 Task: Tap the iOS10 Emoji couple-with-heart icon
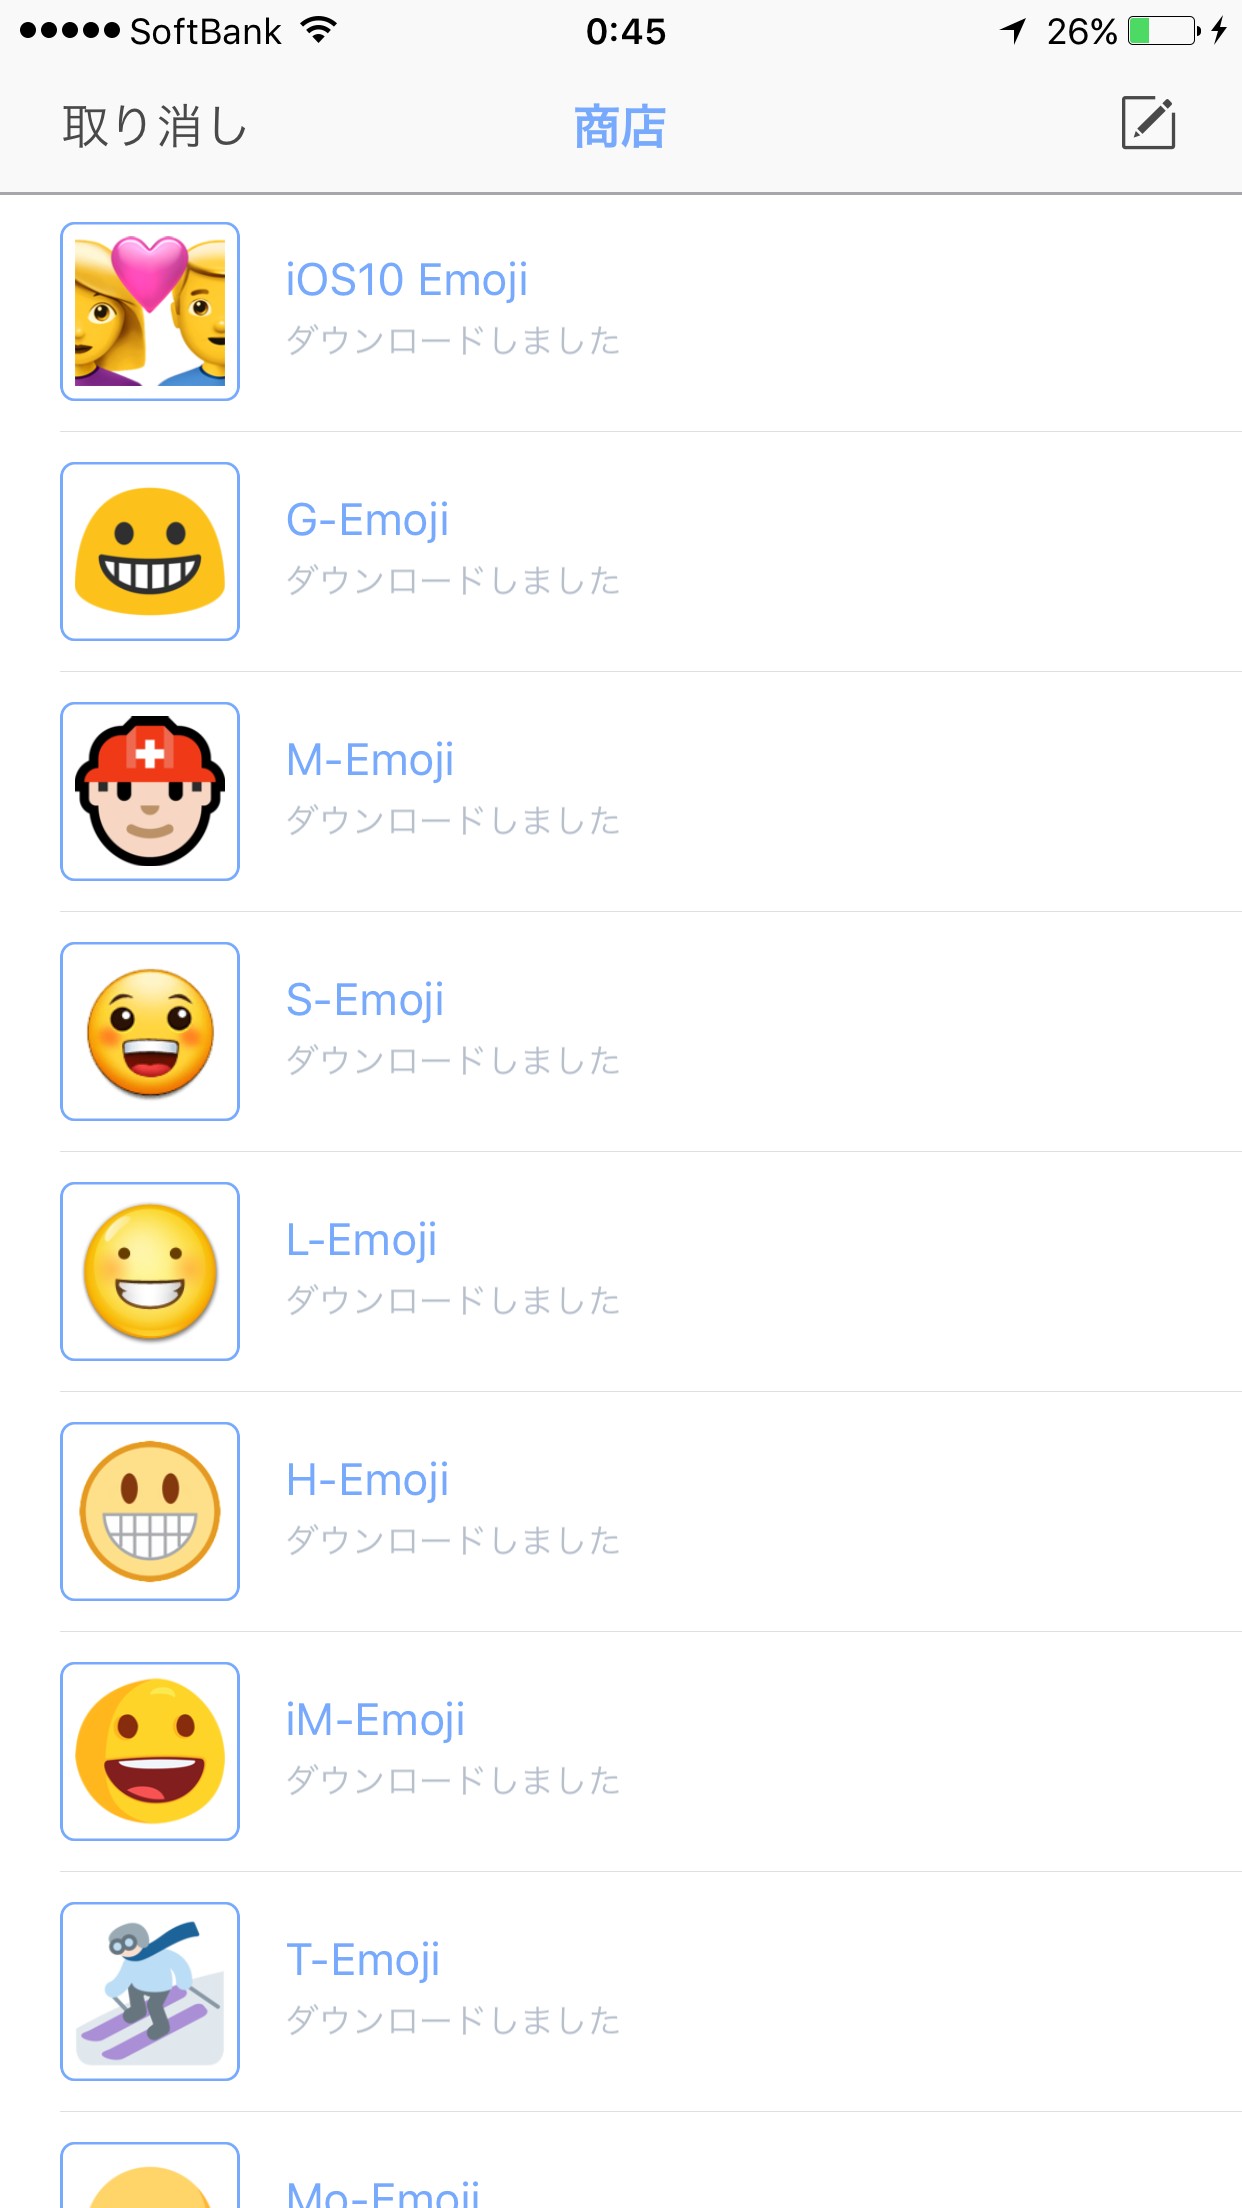150,311
